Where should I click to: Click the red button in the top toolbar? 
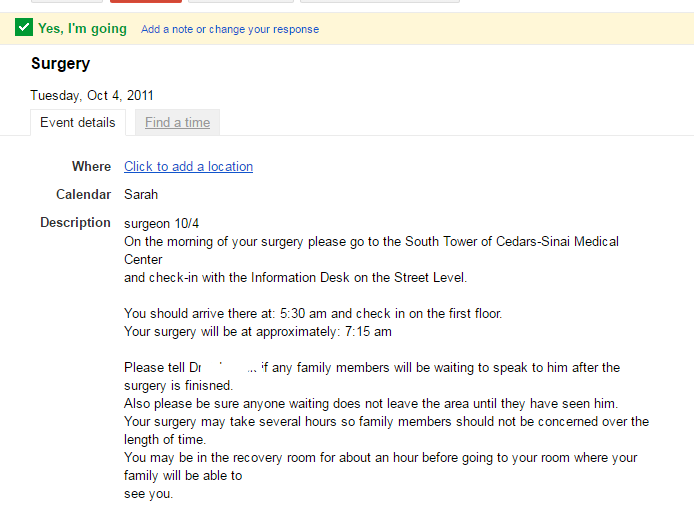(146, 1)
